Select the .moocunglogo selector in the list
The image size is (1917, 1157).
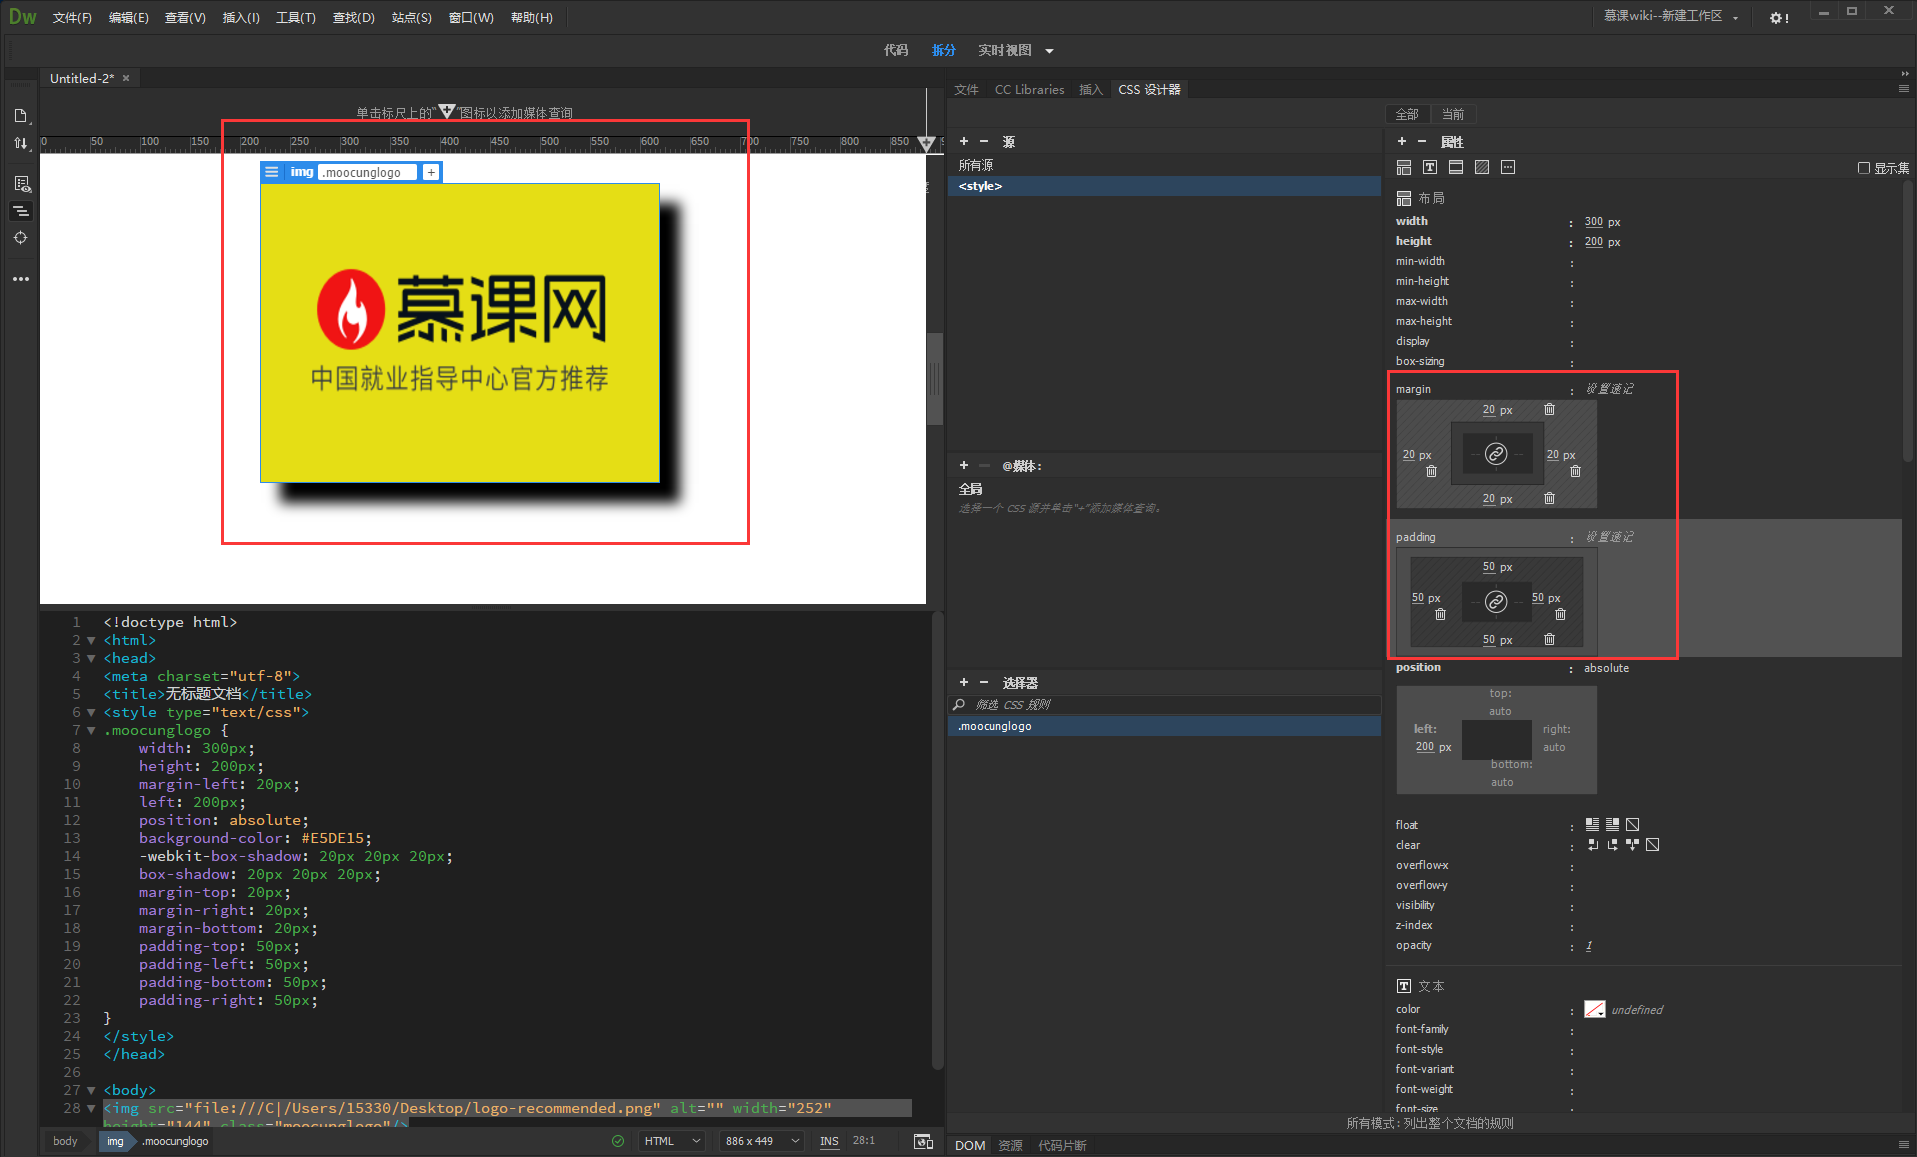(1164, 726)
